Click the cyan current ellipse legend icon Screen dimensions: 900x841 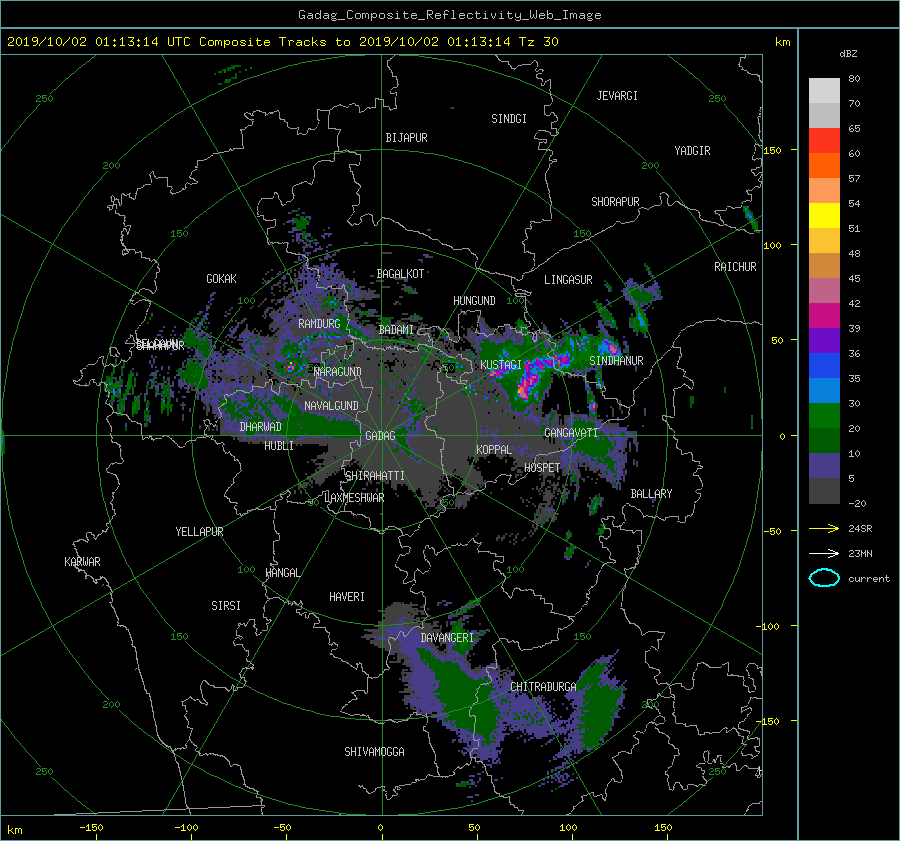point(824,578)
